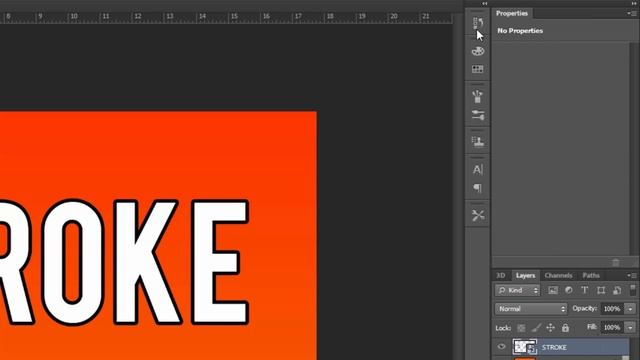Screen dimensions: 640x360
Task: Open the Fill slider arrow
Action: pyautogui.click(x=631, y=327)
